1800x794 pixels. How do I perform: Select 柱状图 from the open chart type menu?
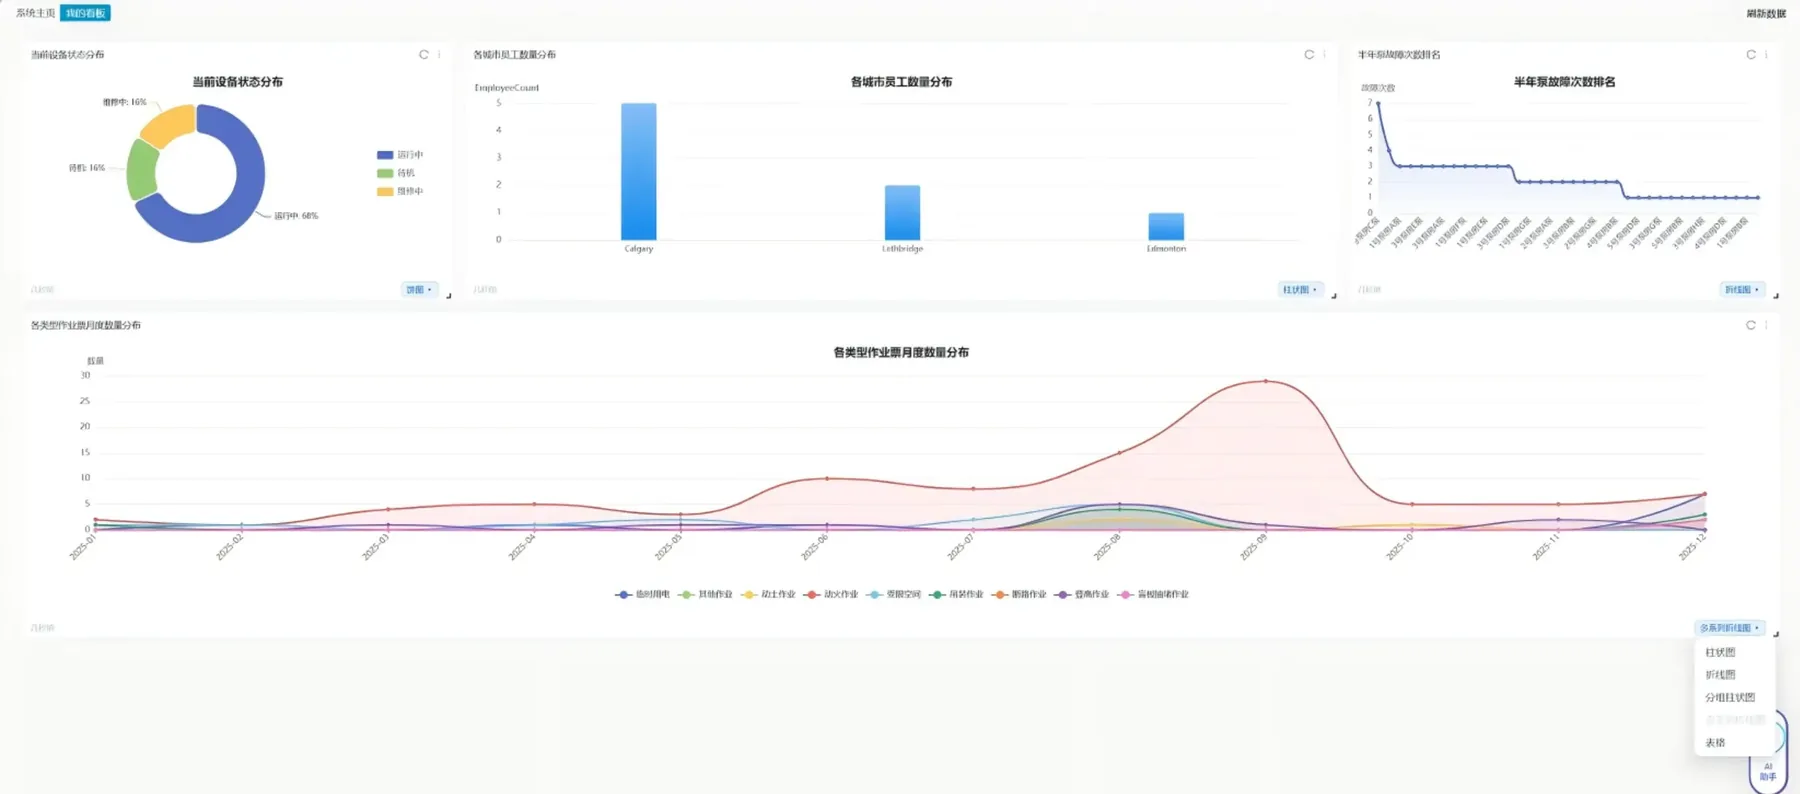coord(1720,652)
